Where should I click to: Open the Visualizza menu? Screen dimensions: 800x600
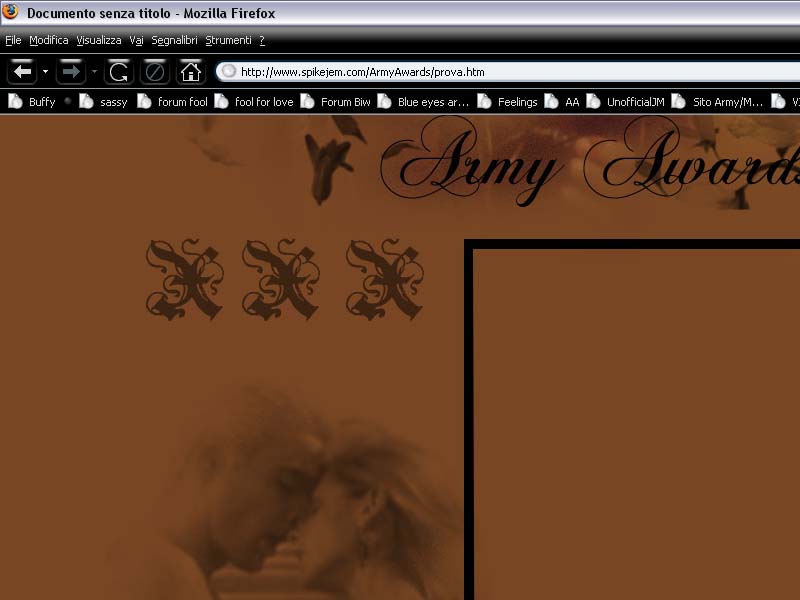tap(99, 40)
